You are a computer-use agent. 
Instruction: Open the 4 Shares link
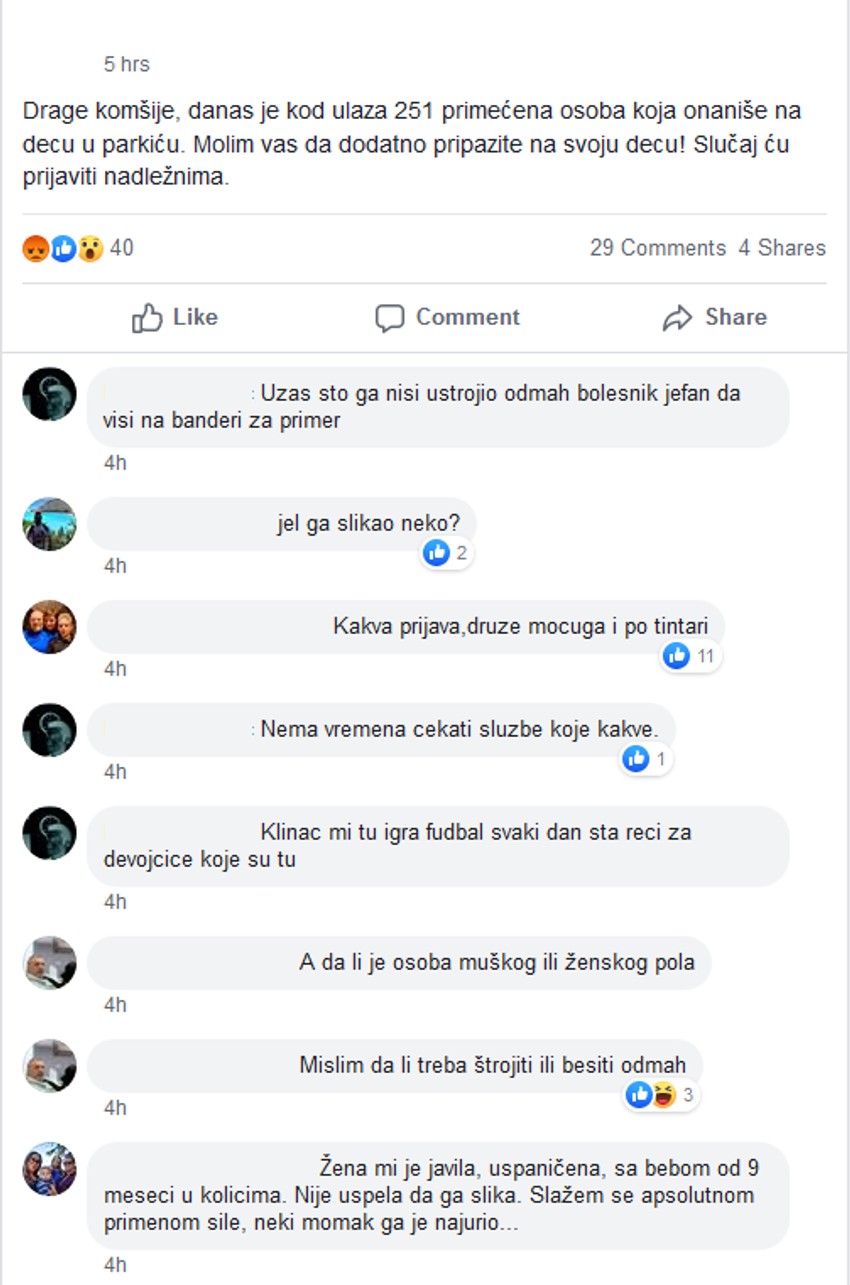pos(782,248)
